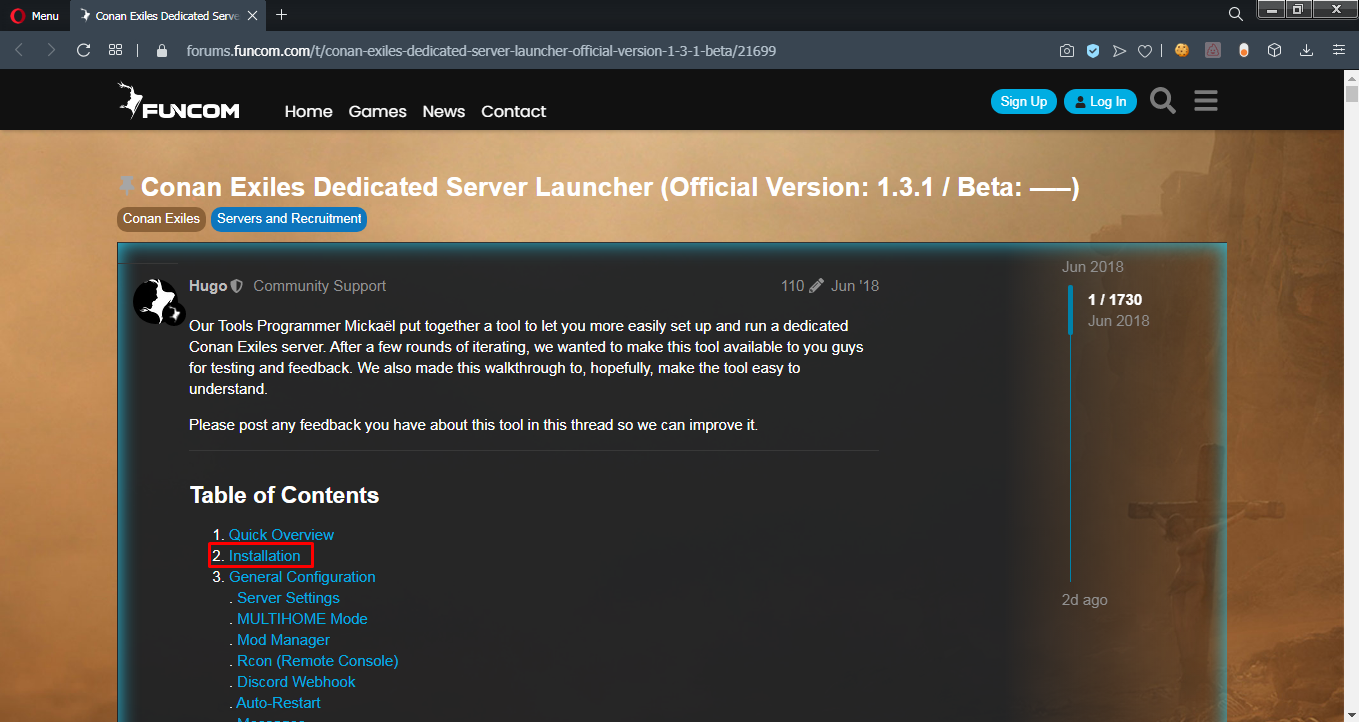View site security lock information
The image size is (1359, 722).
(162, 50)
